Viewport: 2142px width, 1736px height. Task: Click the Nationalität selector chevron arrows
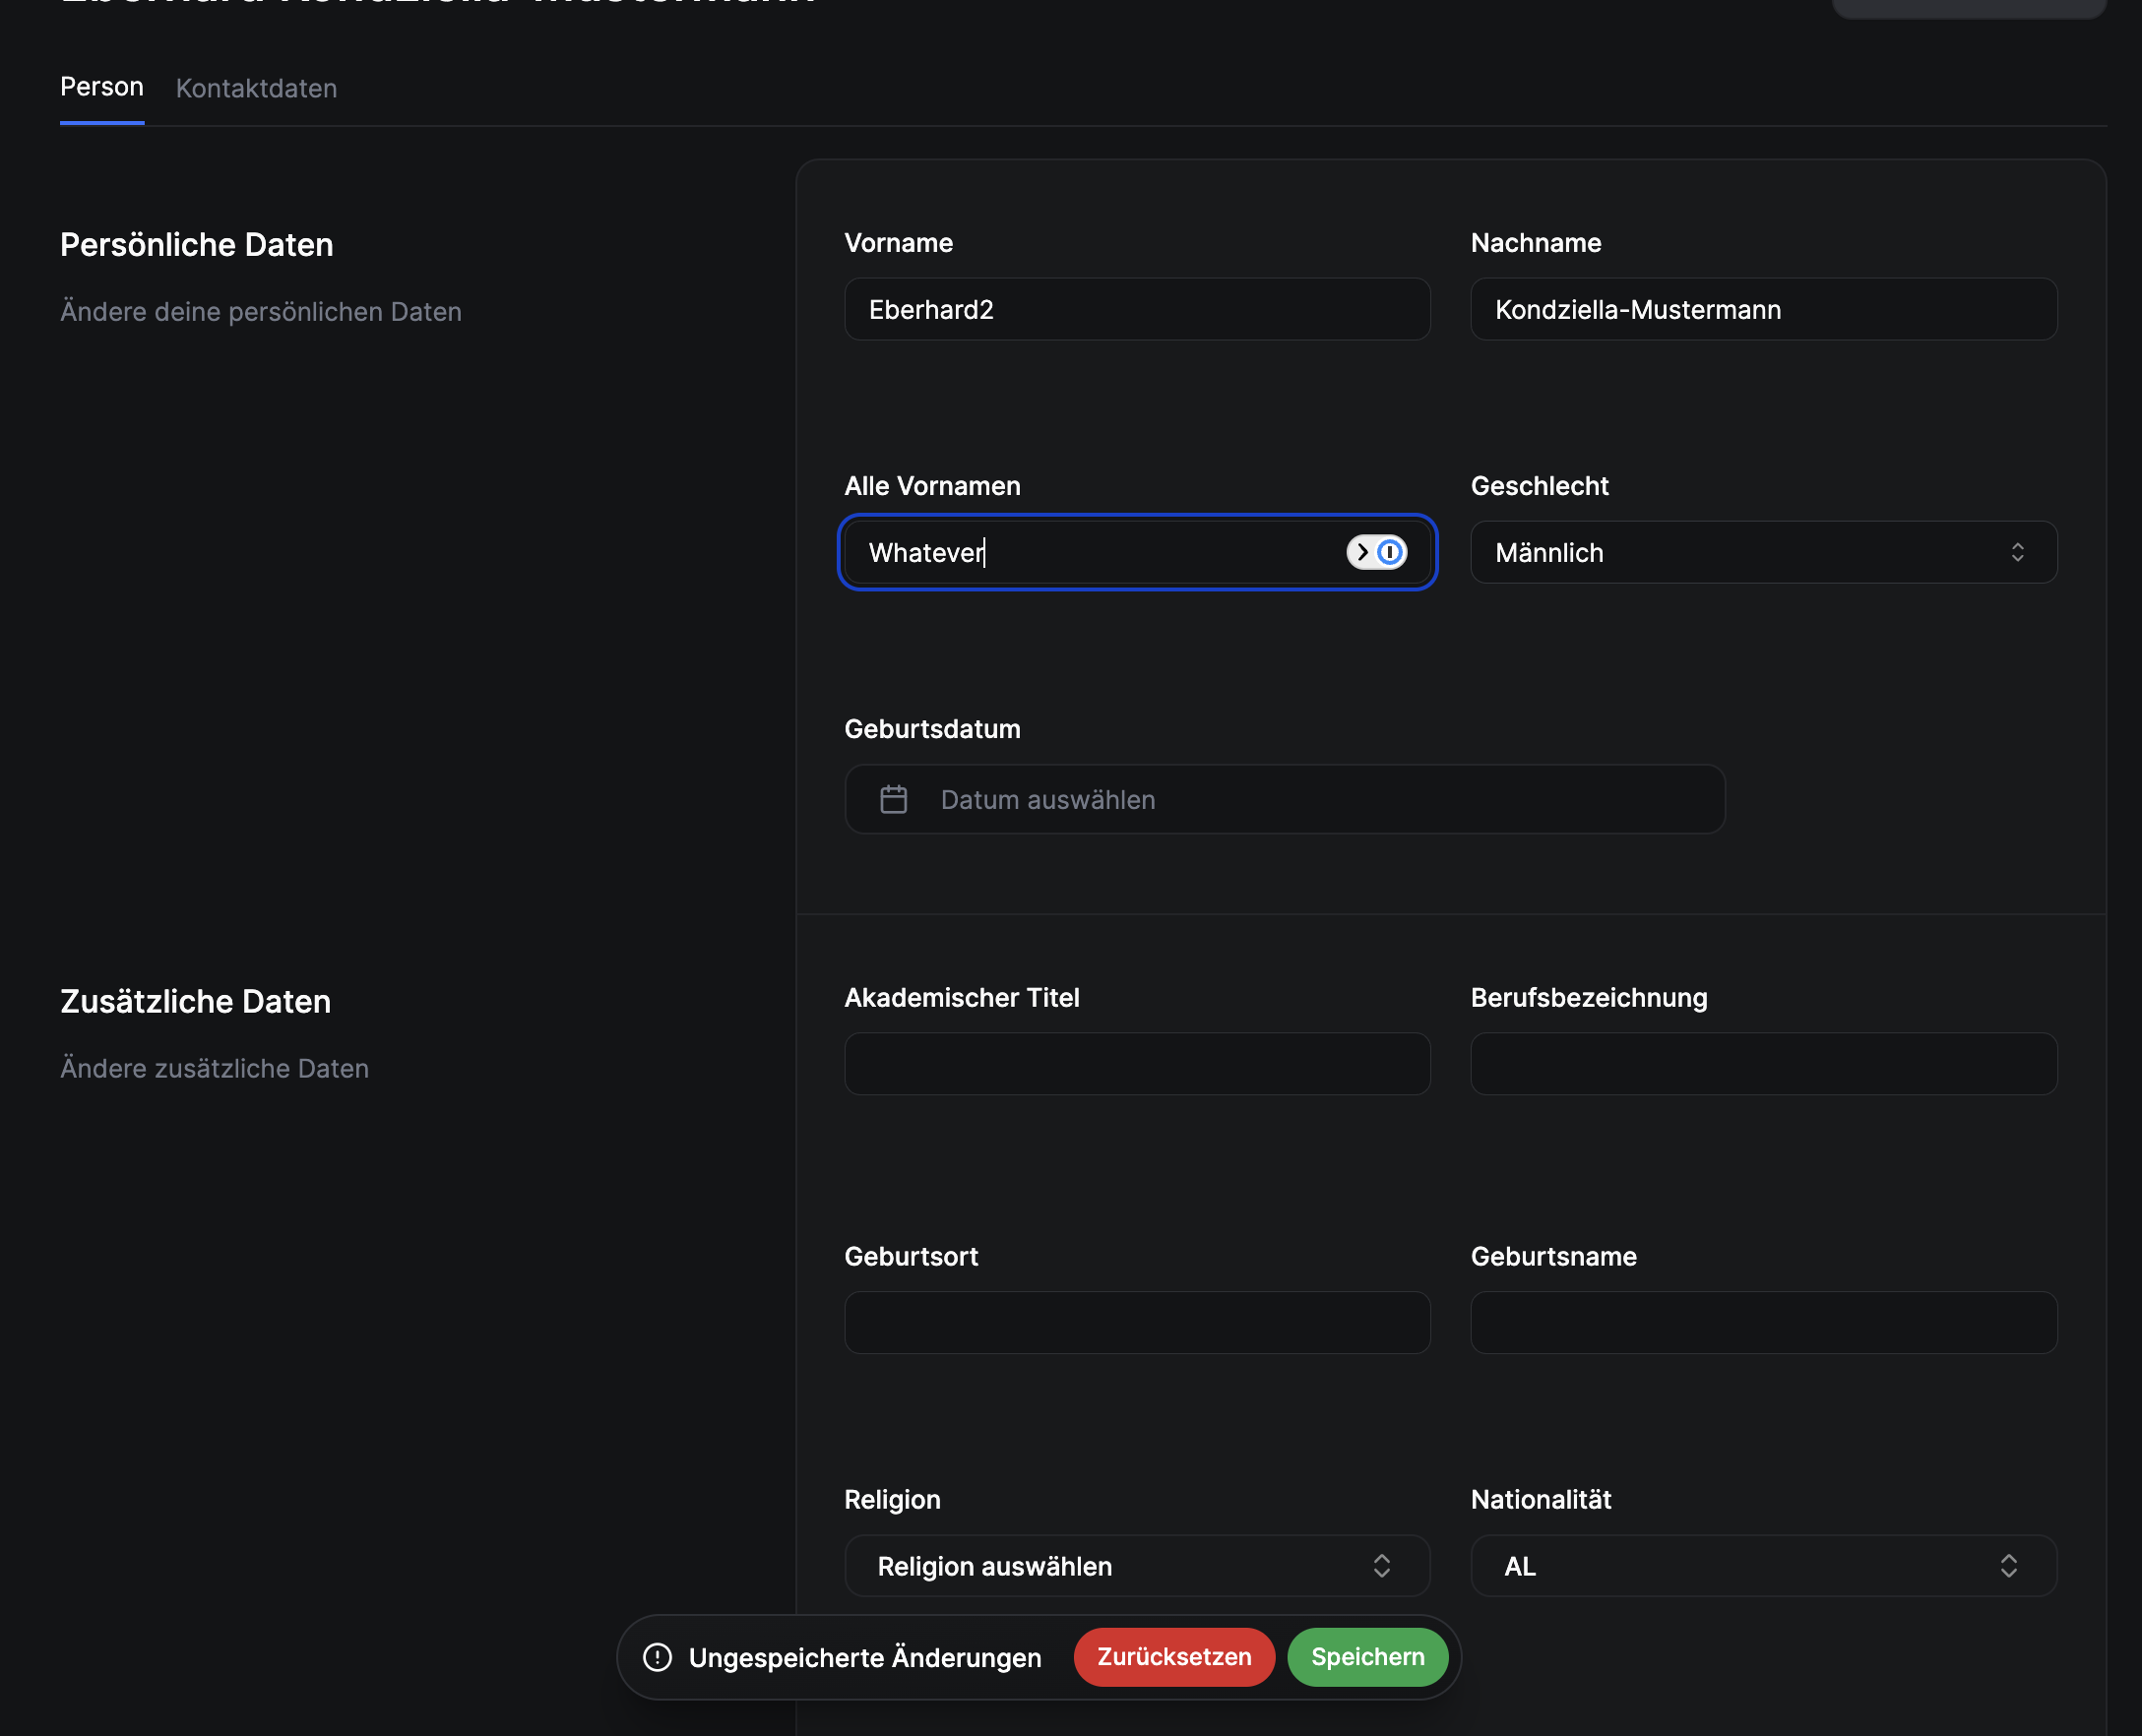click(2008, 1565)
